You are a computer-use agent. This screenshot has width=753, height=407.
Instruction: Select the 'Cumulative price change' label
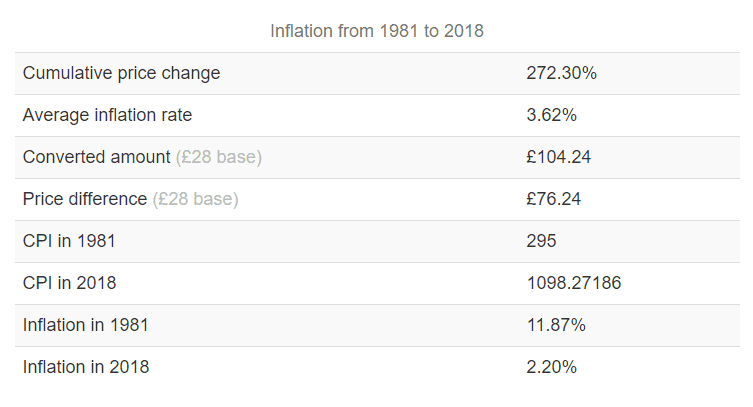(x=121, y=73)
